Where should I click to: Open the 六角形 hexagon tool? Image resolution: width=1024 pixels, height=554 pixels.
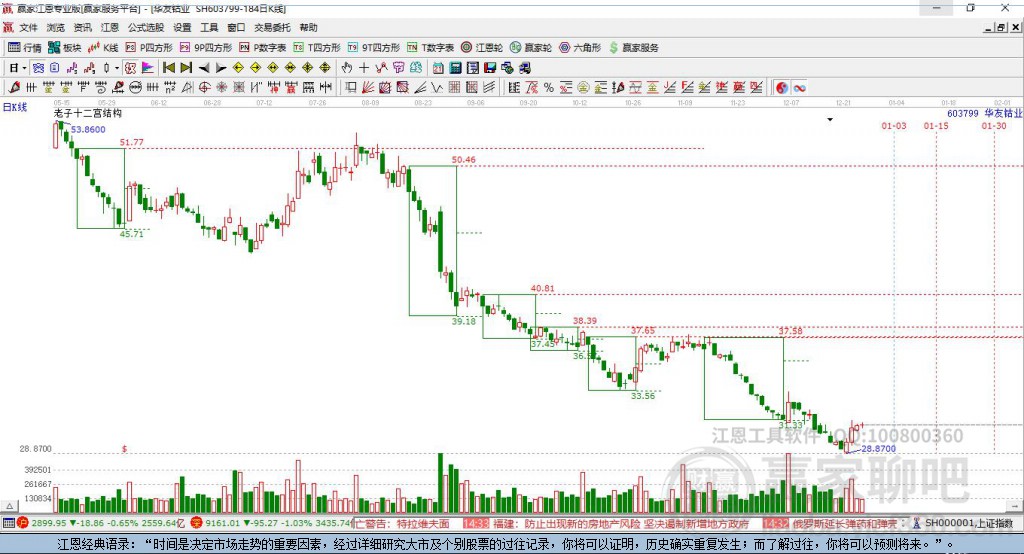coord(580,48)
